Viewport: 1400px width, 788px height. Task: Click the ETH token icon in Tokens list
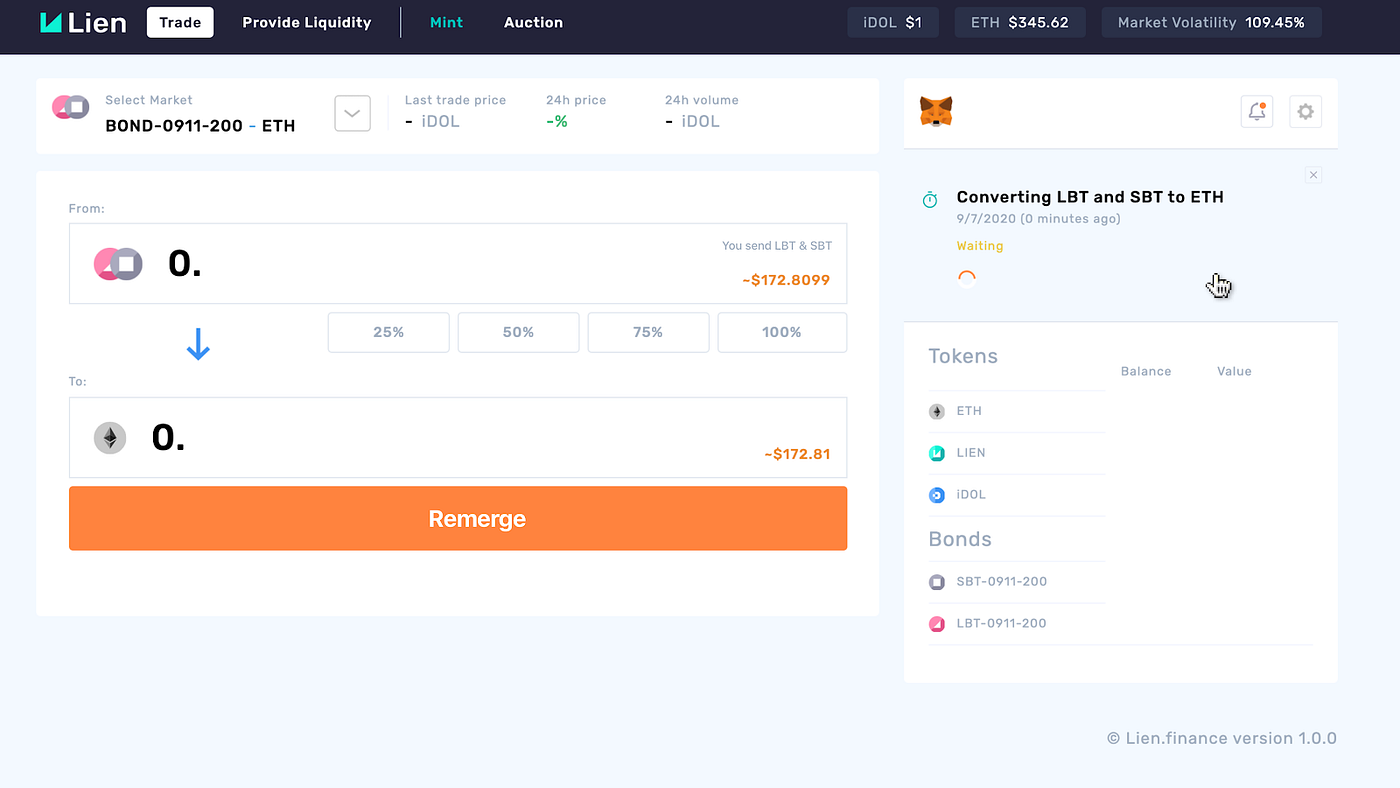click(937, 411)
